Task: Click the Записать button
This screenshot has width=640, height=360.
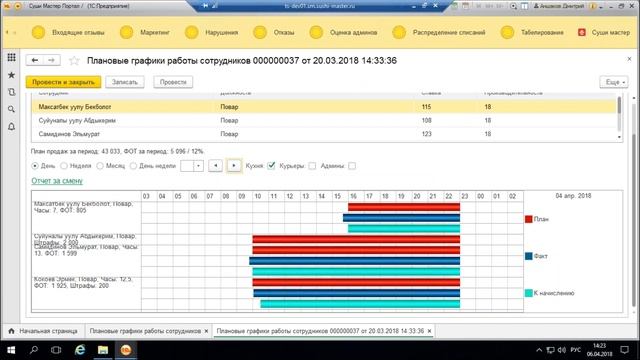Action: 124,82
